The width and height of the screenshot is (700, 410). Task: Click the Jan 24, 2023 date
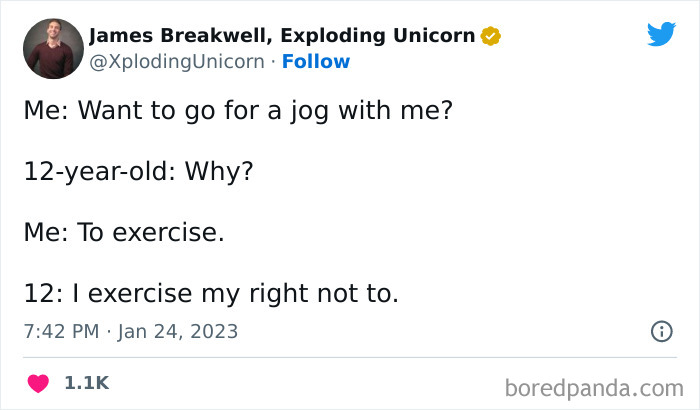click(178, 331)
